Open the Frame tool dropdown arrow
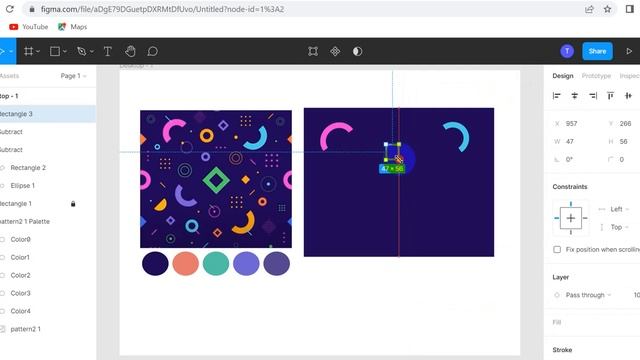Screen dimensions: 640x360 (x=38, y=51)
